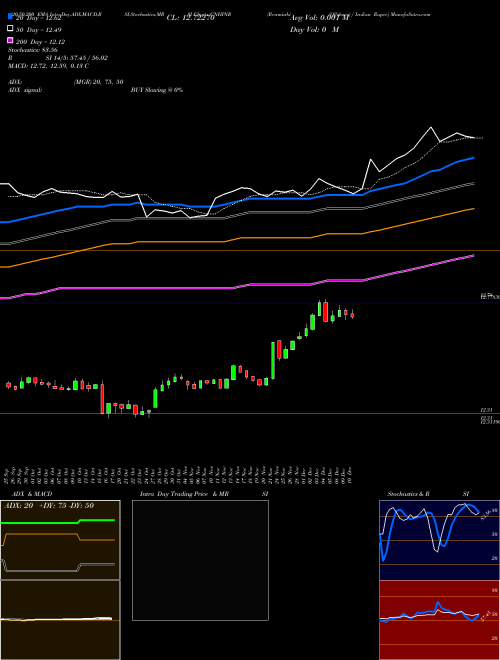Screen dimensions: 500x660
Task: Click the '(MGR) 20, 75, 50' values
Action: pyautogui.click(x=98, y=82)
